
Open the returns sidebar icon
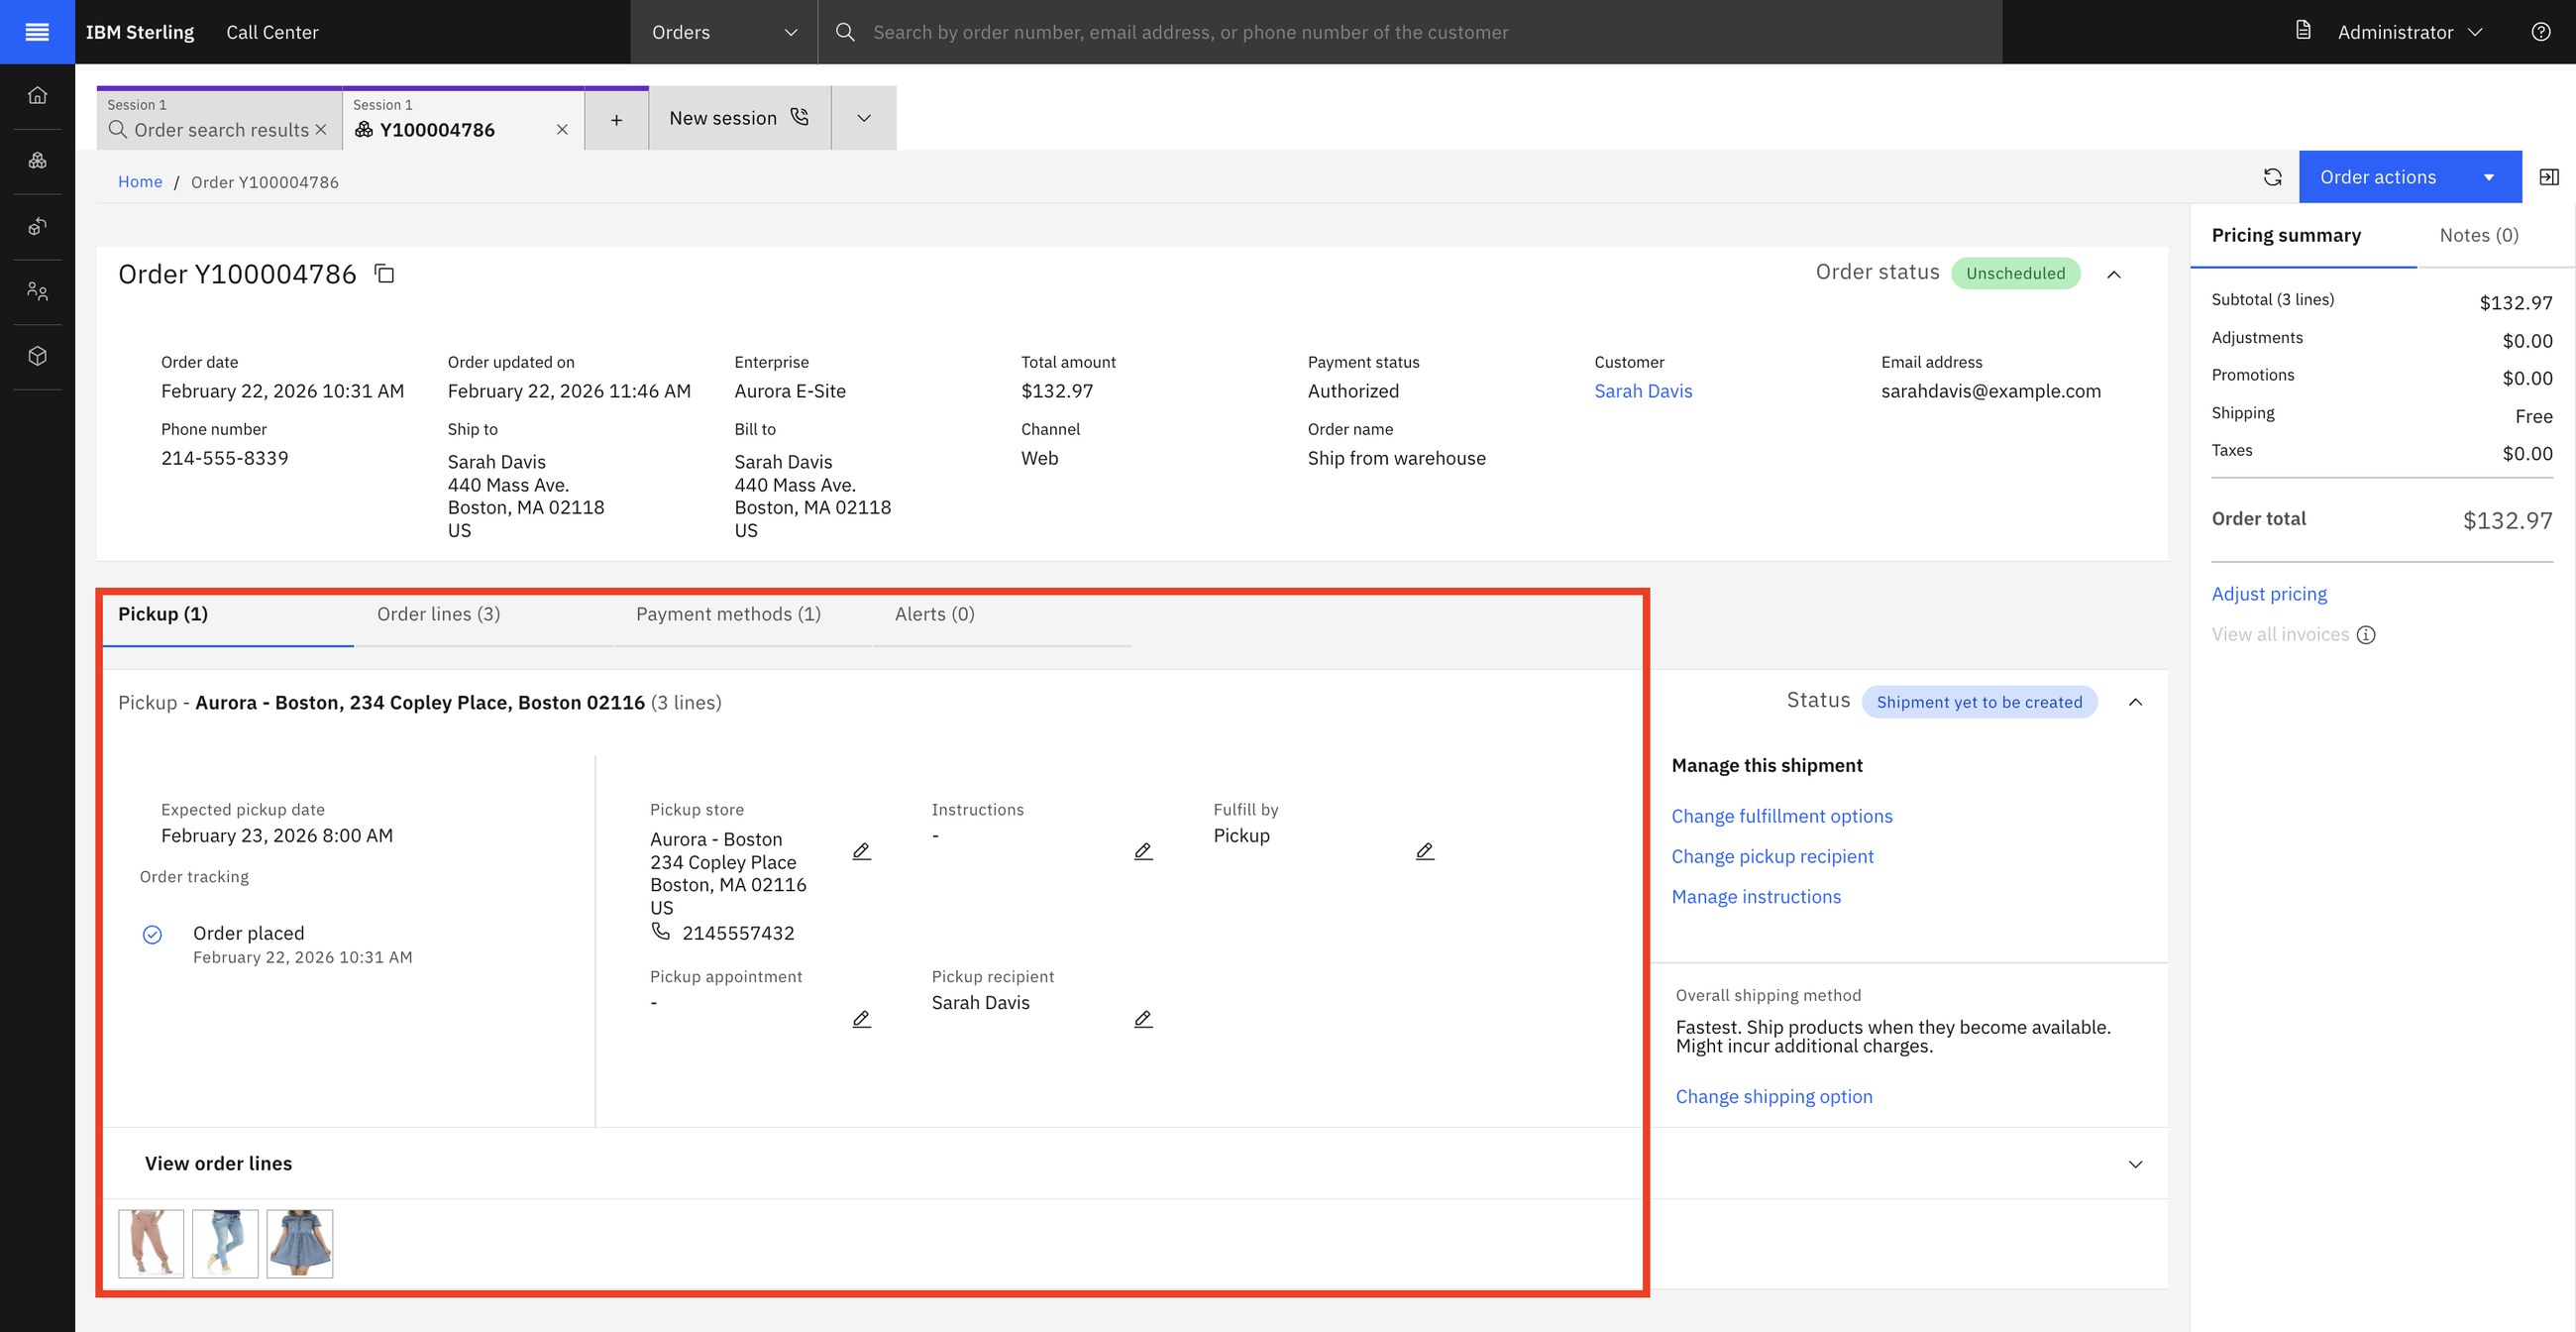click(37, 226)
